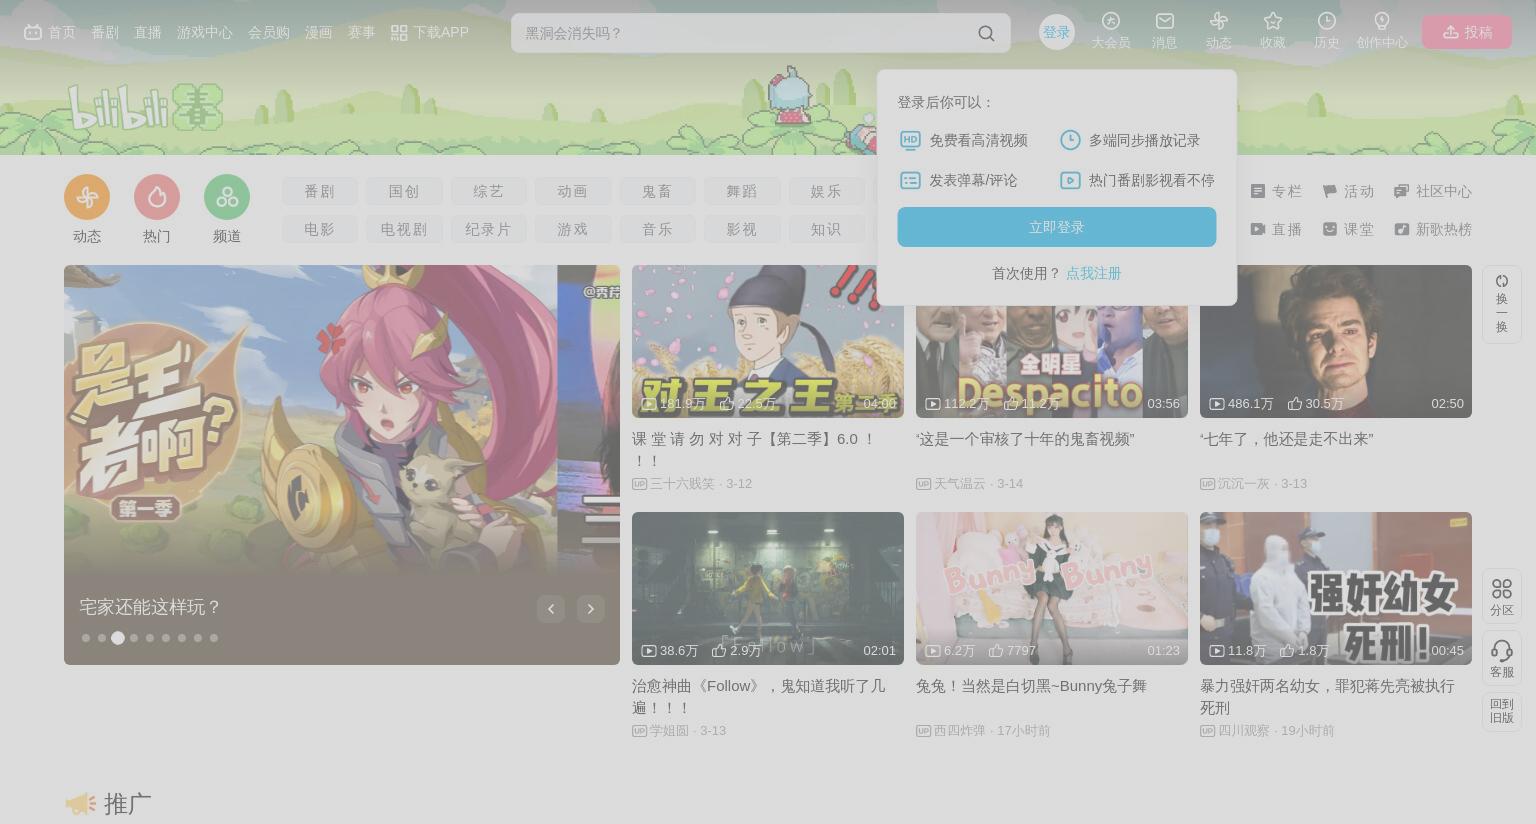Open the 大会员 icon
Image resolution: width=1536 pixels, height=824 pixels.
coord(1110,21)
